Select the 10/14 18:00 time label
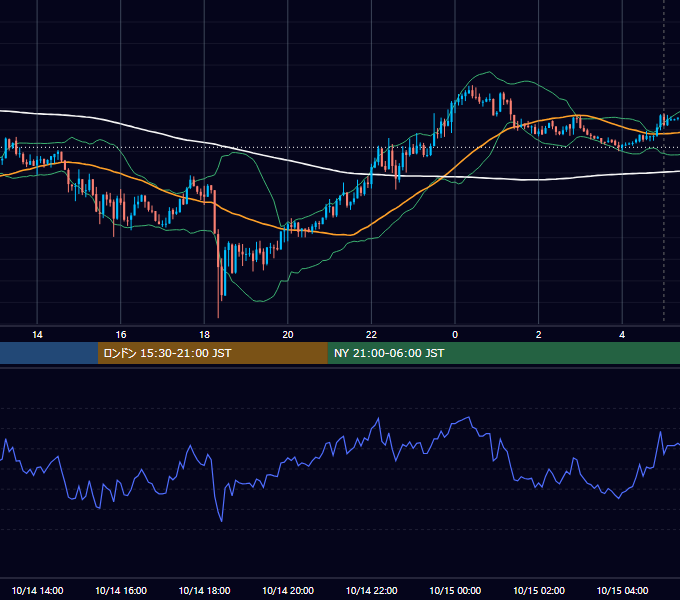The width and height of the screenshot is (680, 600). click(204, 590)
